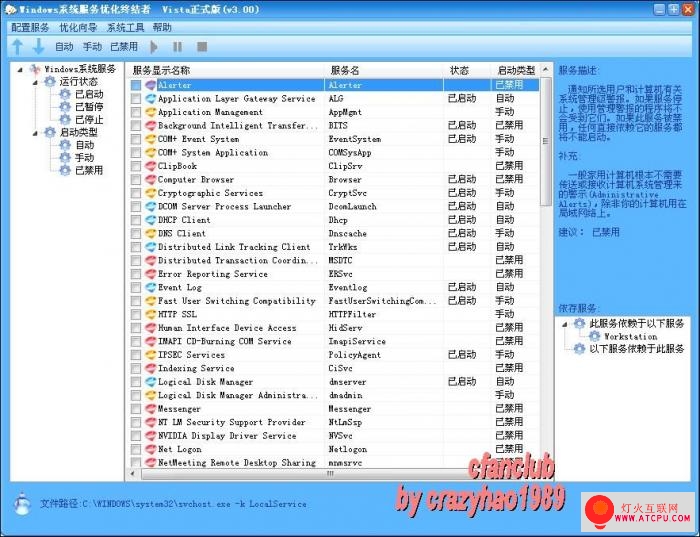Collapse the 启动类型 tree node
The height and width of the screenshot is (537, 700).
point(35,133)
